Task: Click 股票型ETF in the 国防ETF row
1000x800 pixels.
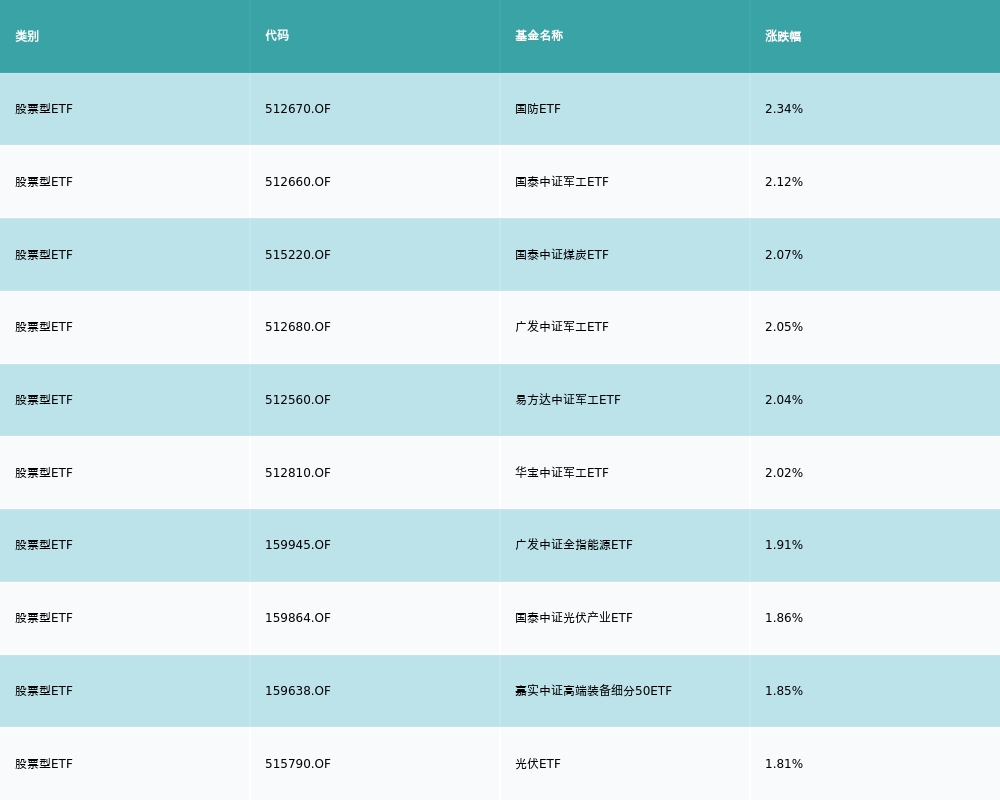Action: pyautogui.click(x=44, y=108)
